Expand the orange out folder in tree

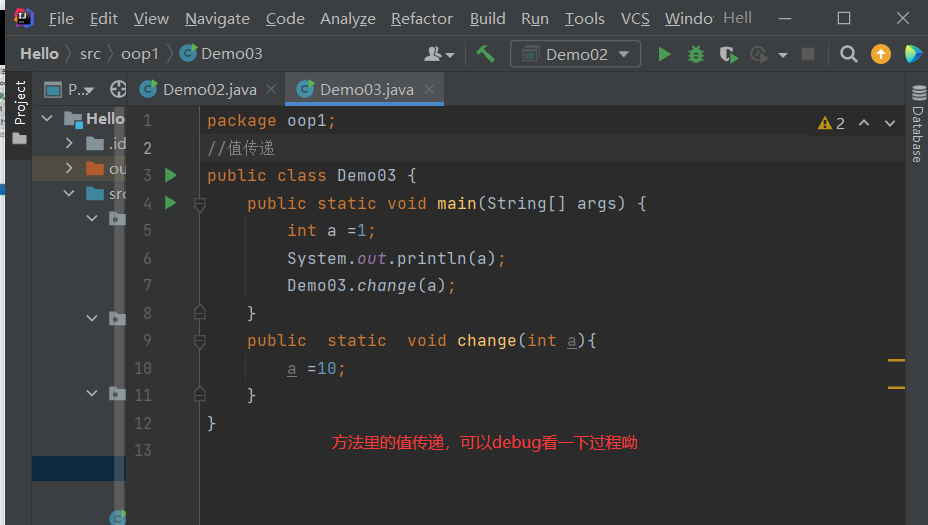point(69,168)
